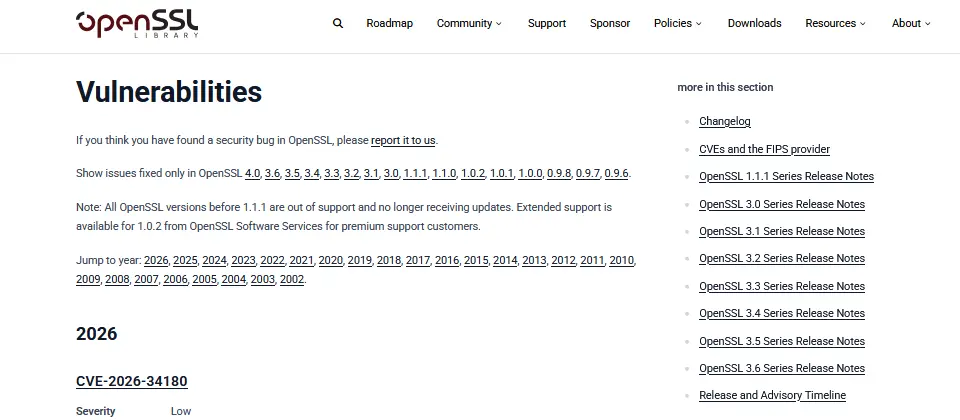
Task: Filter issues fixed in OpenSSL 1.0.2
Action: click(473, 173)
